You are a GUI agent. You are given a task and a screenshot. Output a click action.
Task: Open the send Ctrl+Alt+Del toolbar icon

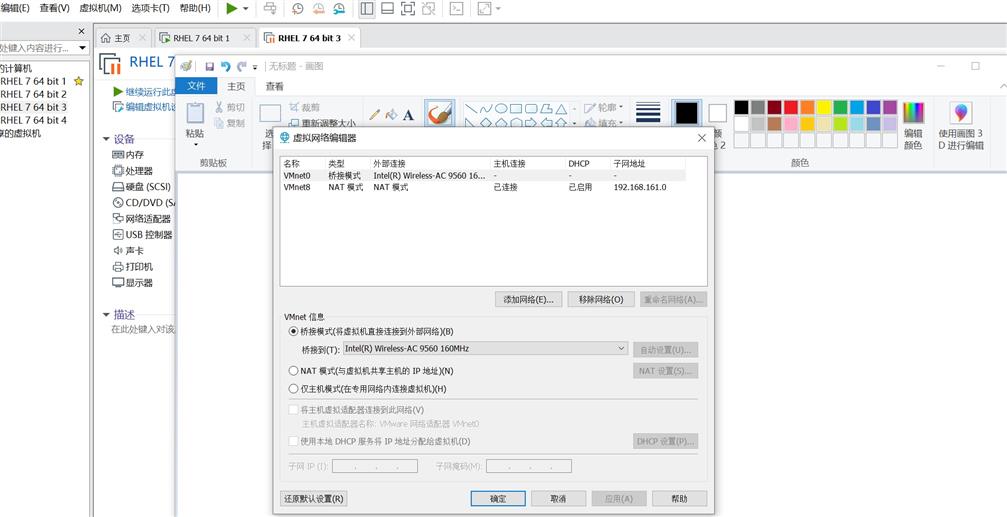pos(270,8)
